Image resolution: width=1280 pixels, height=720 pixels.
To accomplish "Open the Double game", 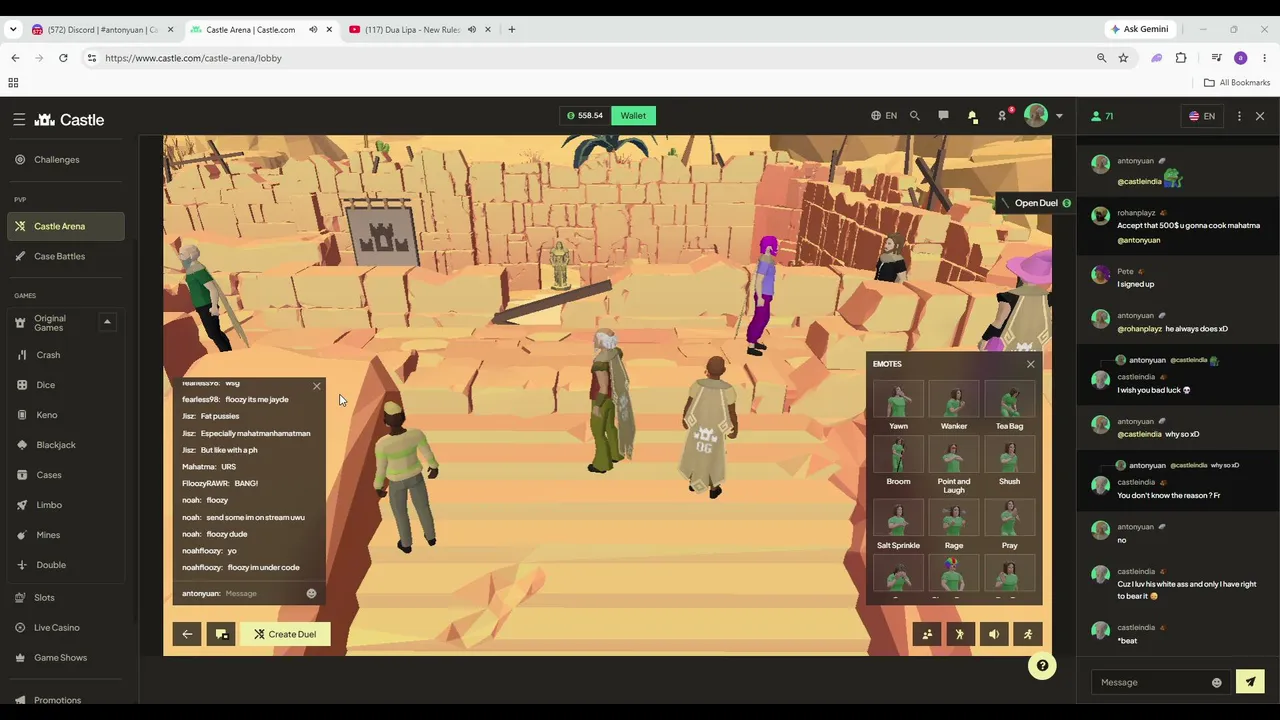I will pos(66,565).
